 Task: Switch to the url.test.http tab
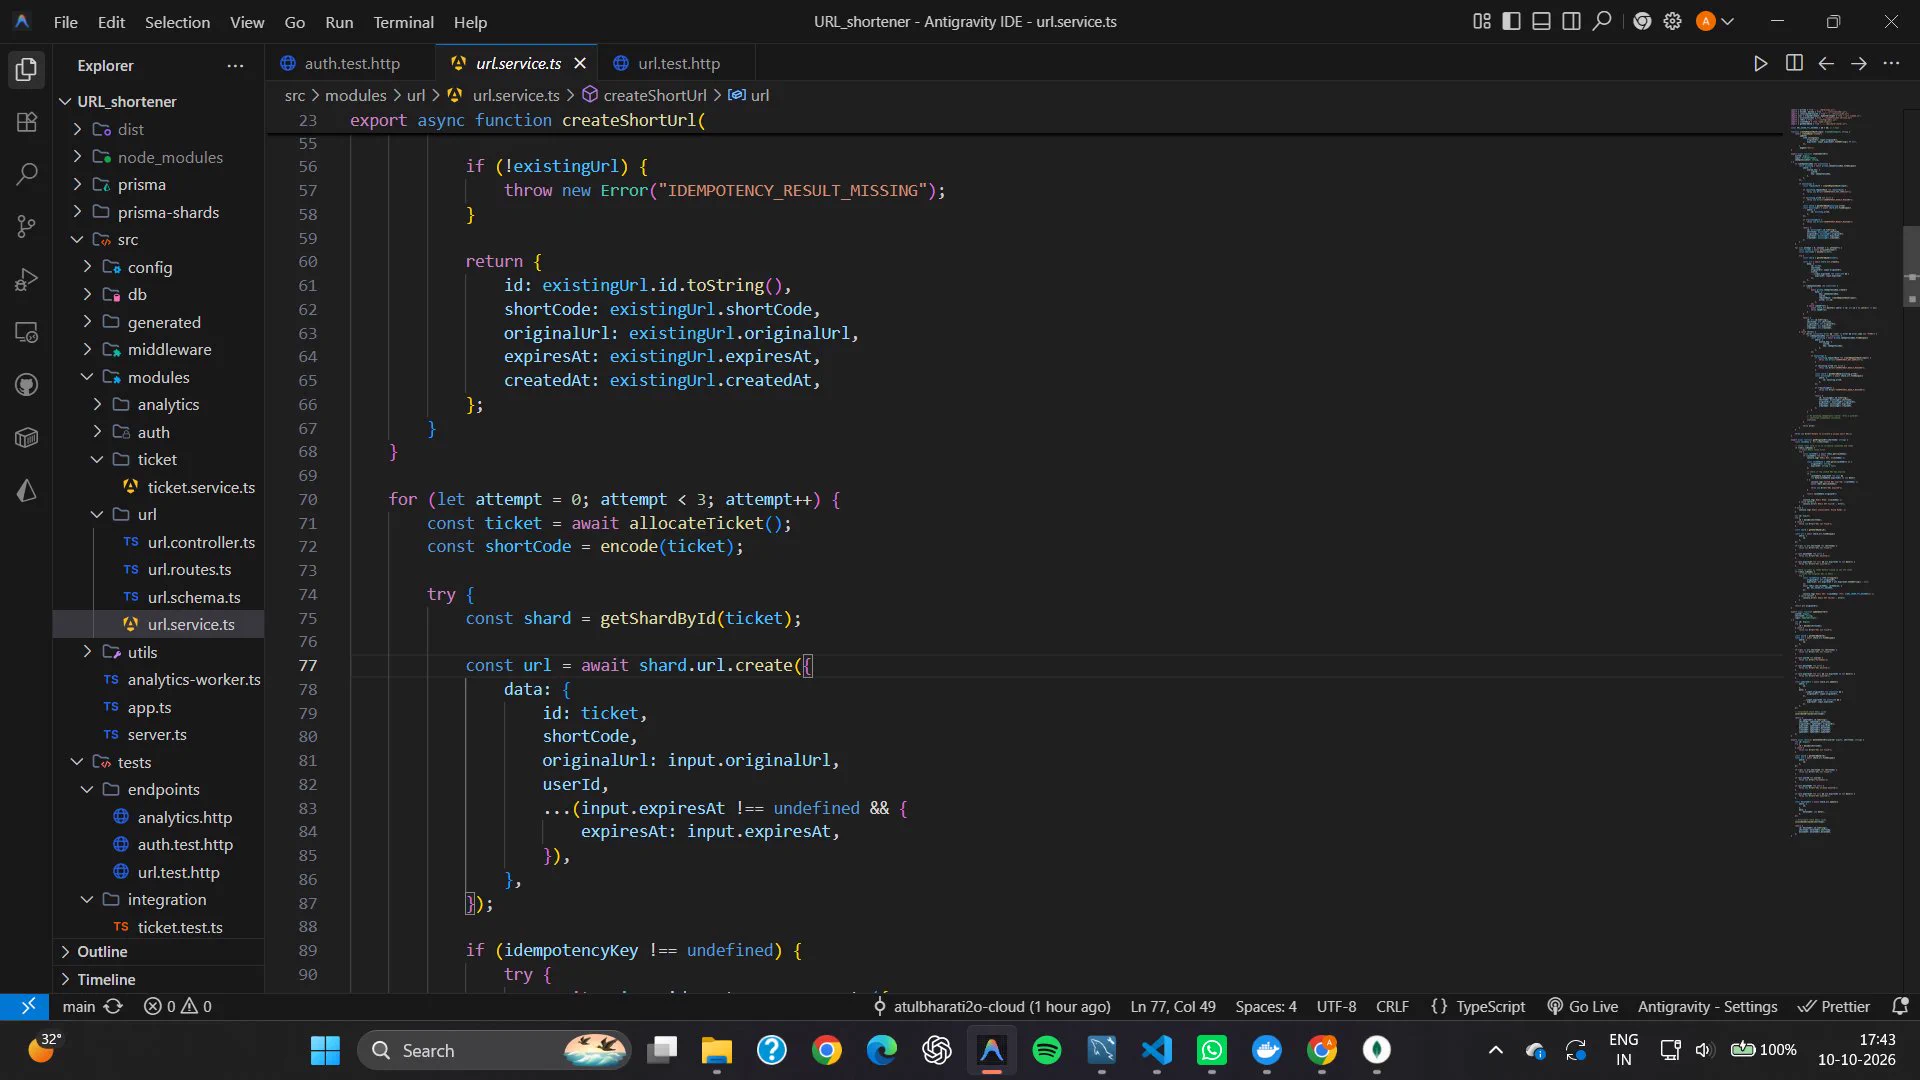click(x=678, y=63)
